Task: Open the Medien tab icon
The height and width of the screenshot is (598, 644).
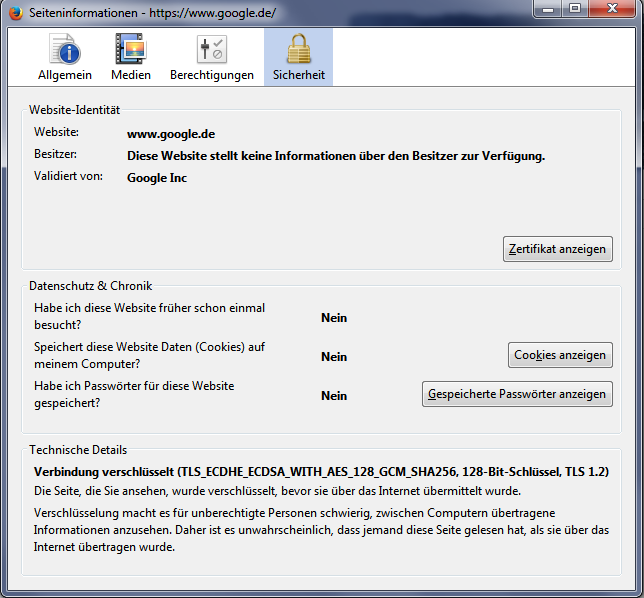Action: tap(131, 49)
